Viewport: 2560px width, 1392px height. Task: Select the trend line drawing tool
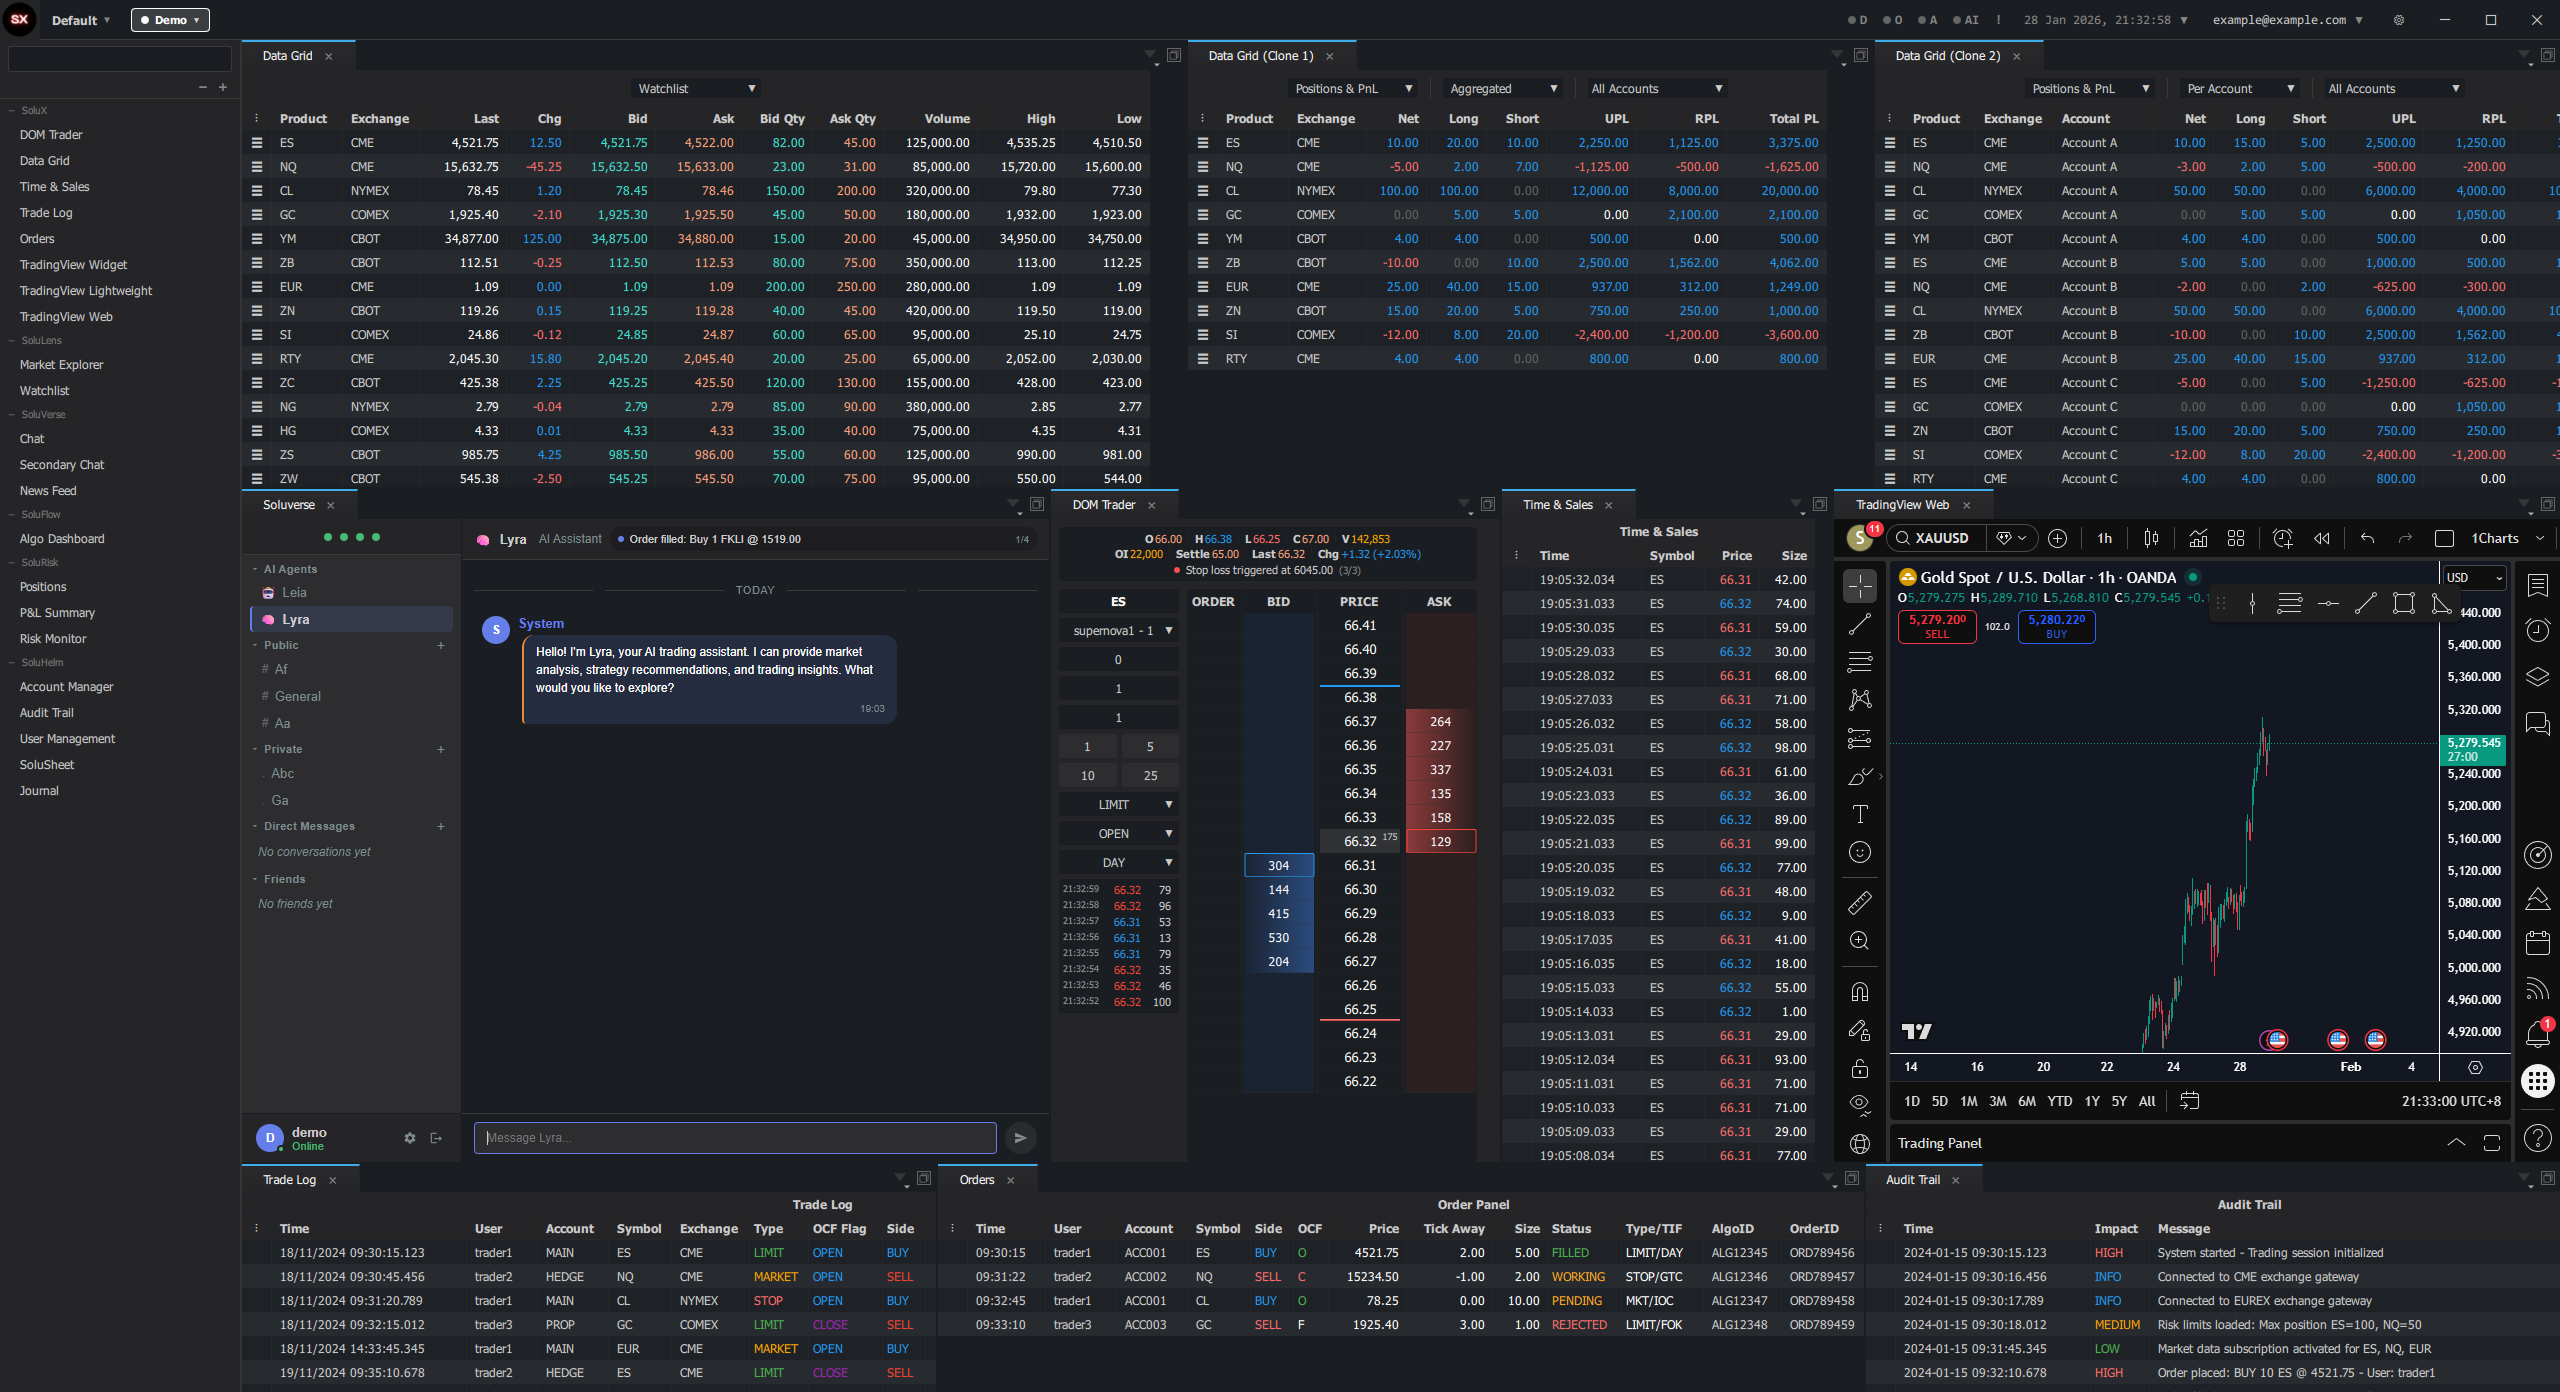click(1860, 624)
